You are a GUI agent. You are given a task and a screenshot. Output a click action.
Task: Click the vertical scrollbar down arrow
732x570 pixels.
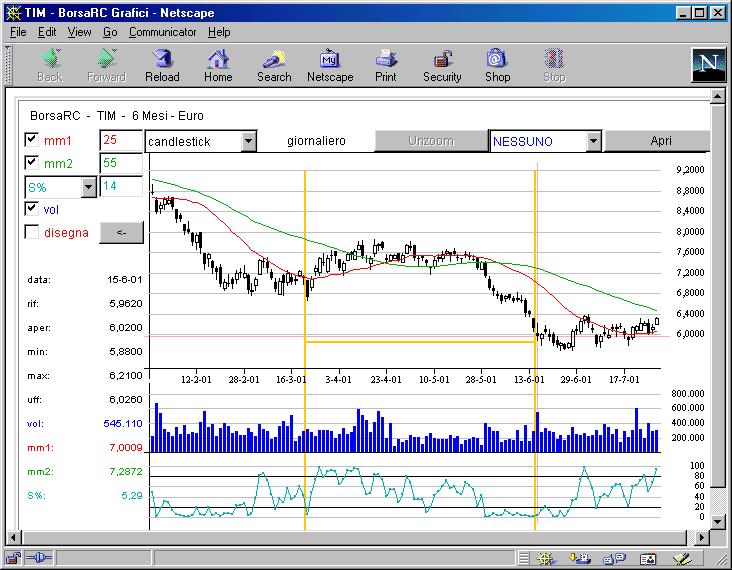point(718,521)
